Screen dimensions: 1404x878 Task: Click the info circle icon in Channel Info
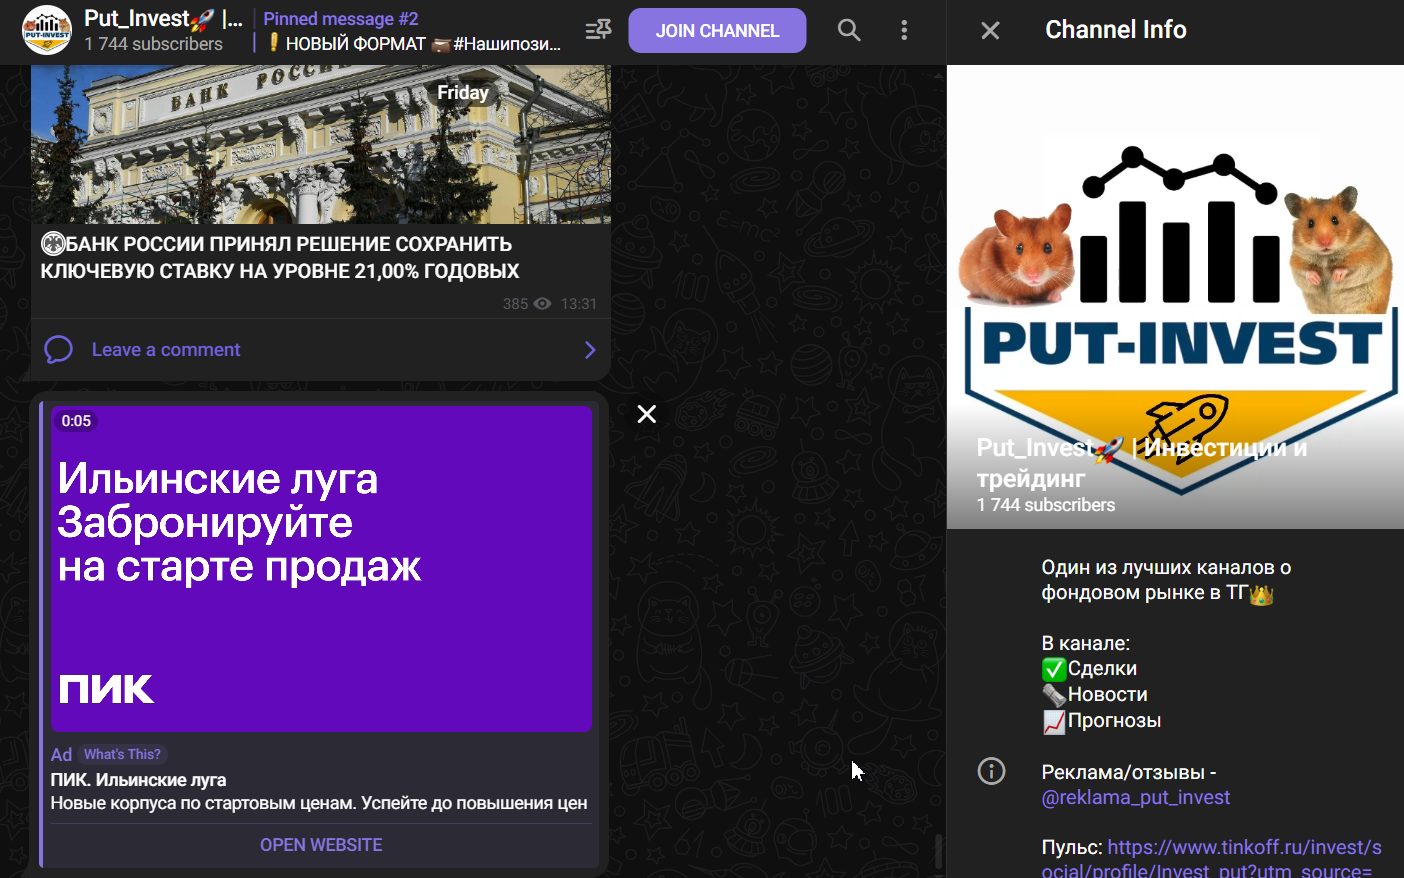point(991,771)
